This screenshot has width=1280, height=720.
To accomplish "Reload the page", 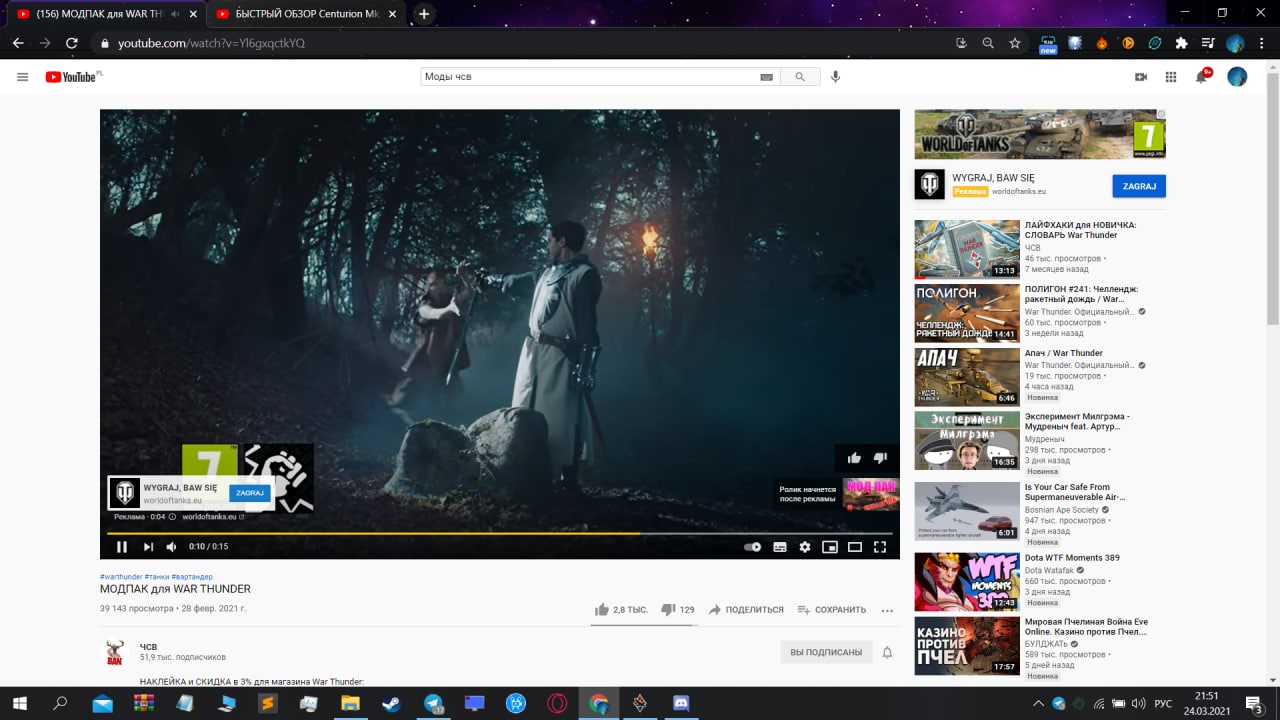I will coord(72,43).
